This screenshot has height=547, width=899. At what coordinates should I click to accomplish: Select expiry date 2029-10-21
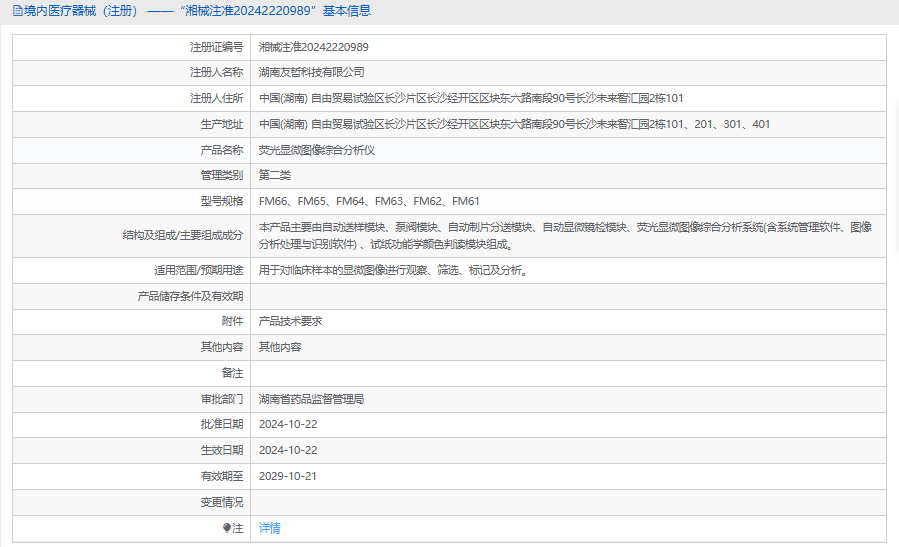coord(287,476)
